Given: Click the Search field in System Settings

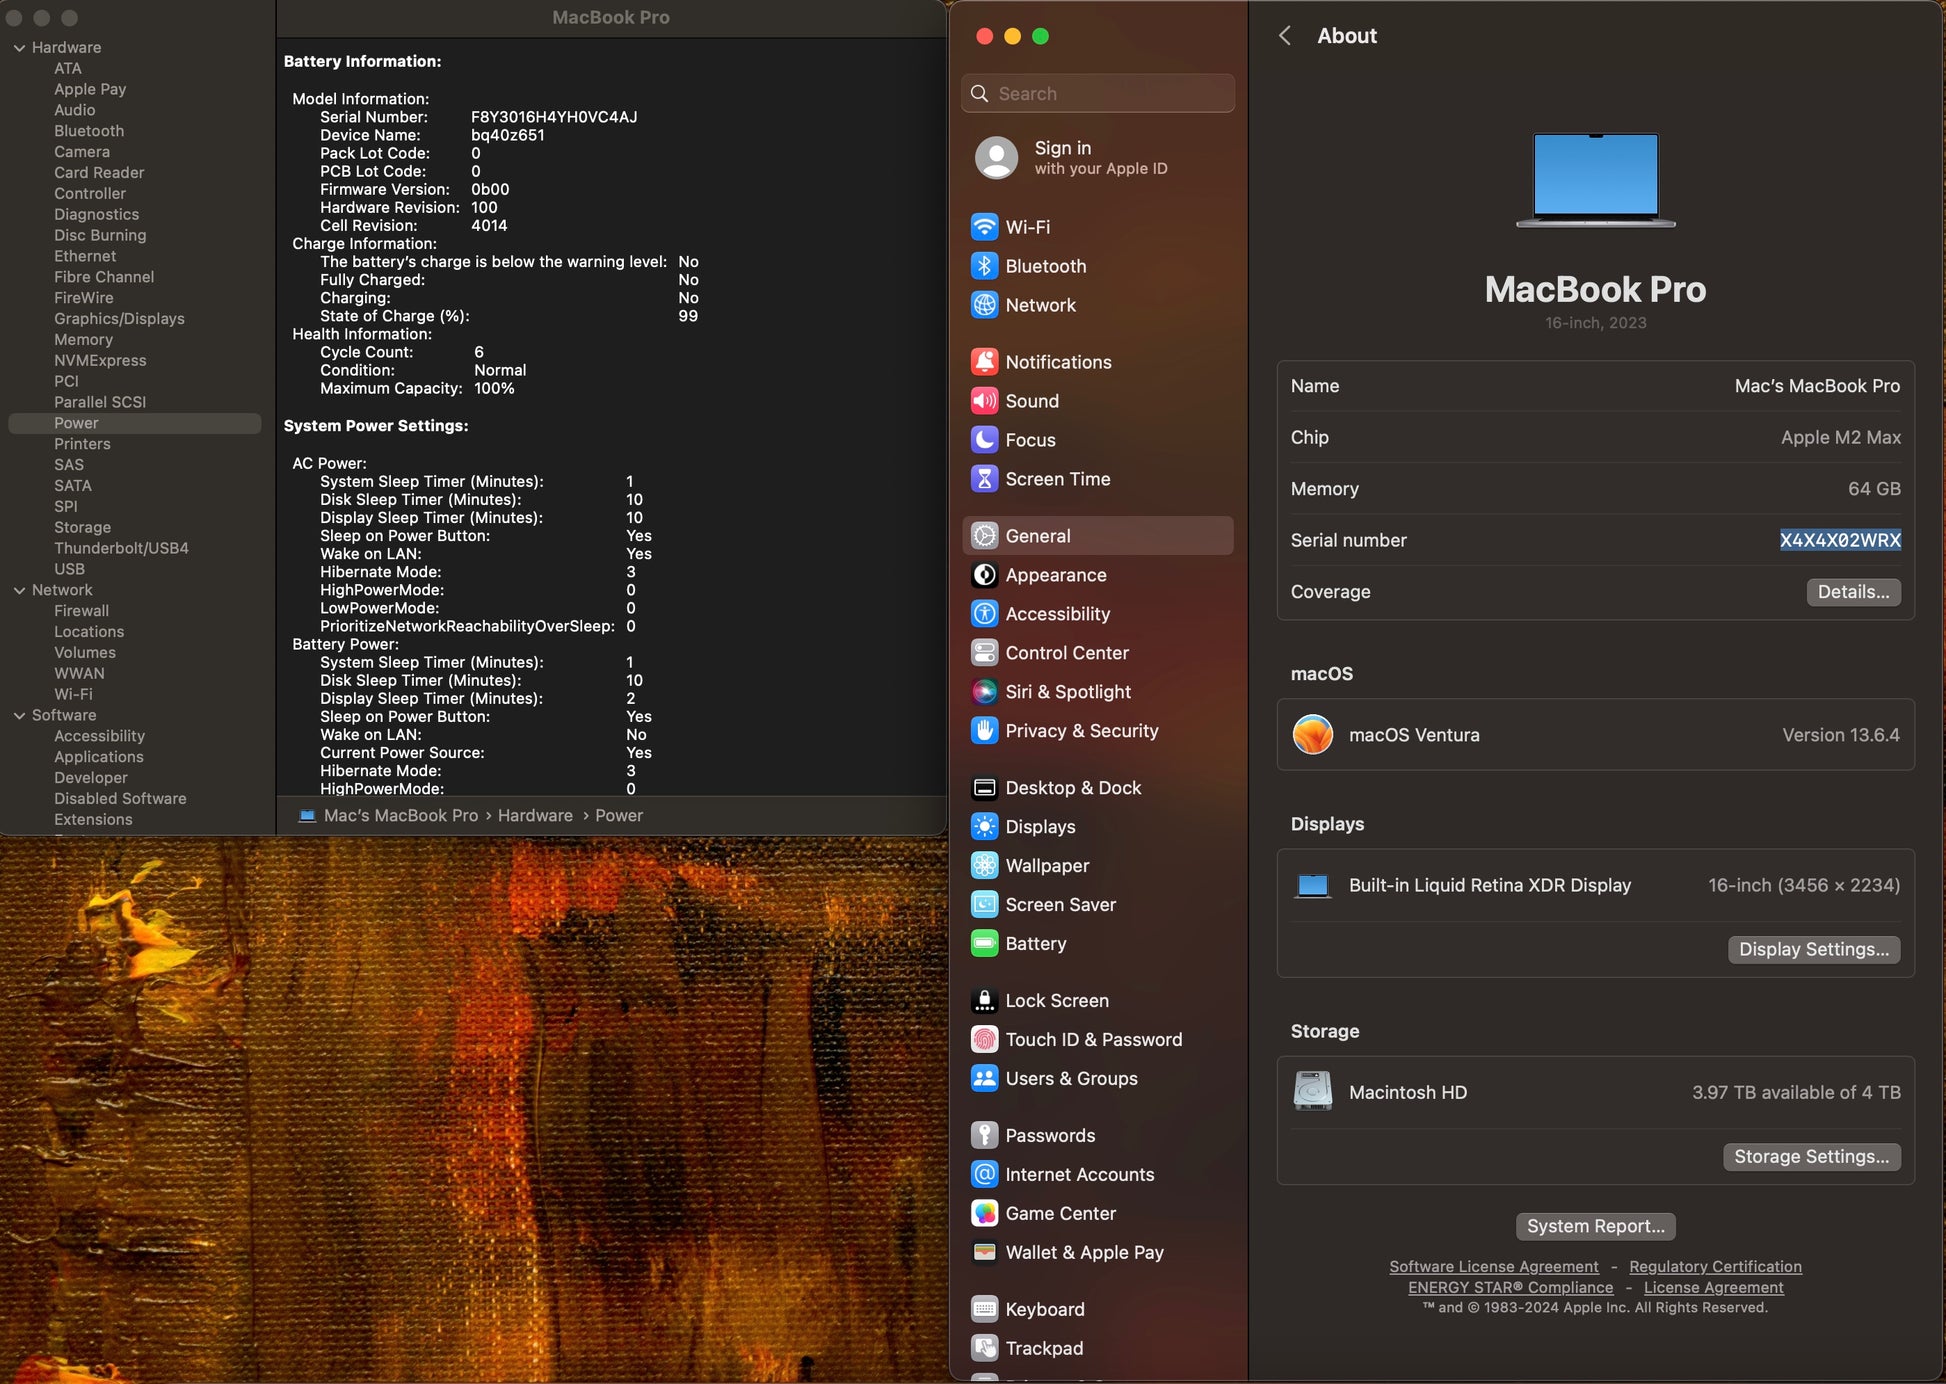Looking at the screenshot, I should point(1098,93).
